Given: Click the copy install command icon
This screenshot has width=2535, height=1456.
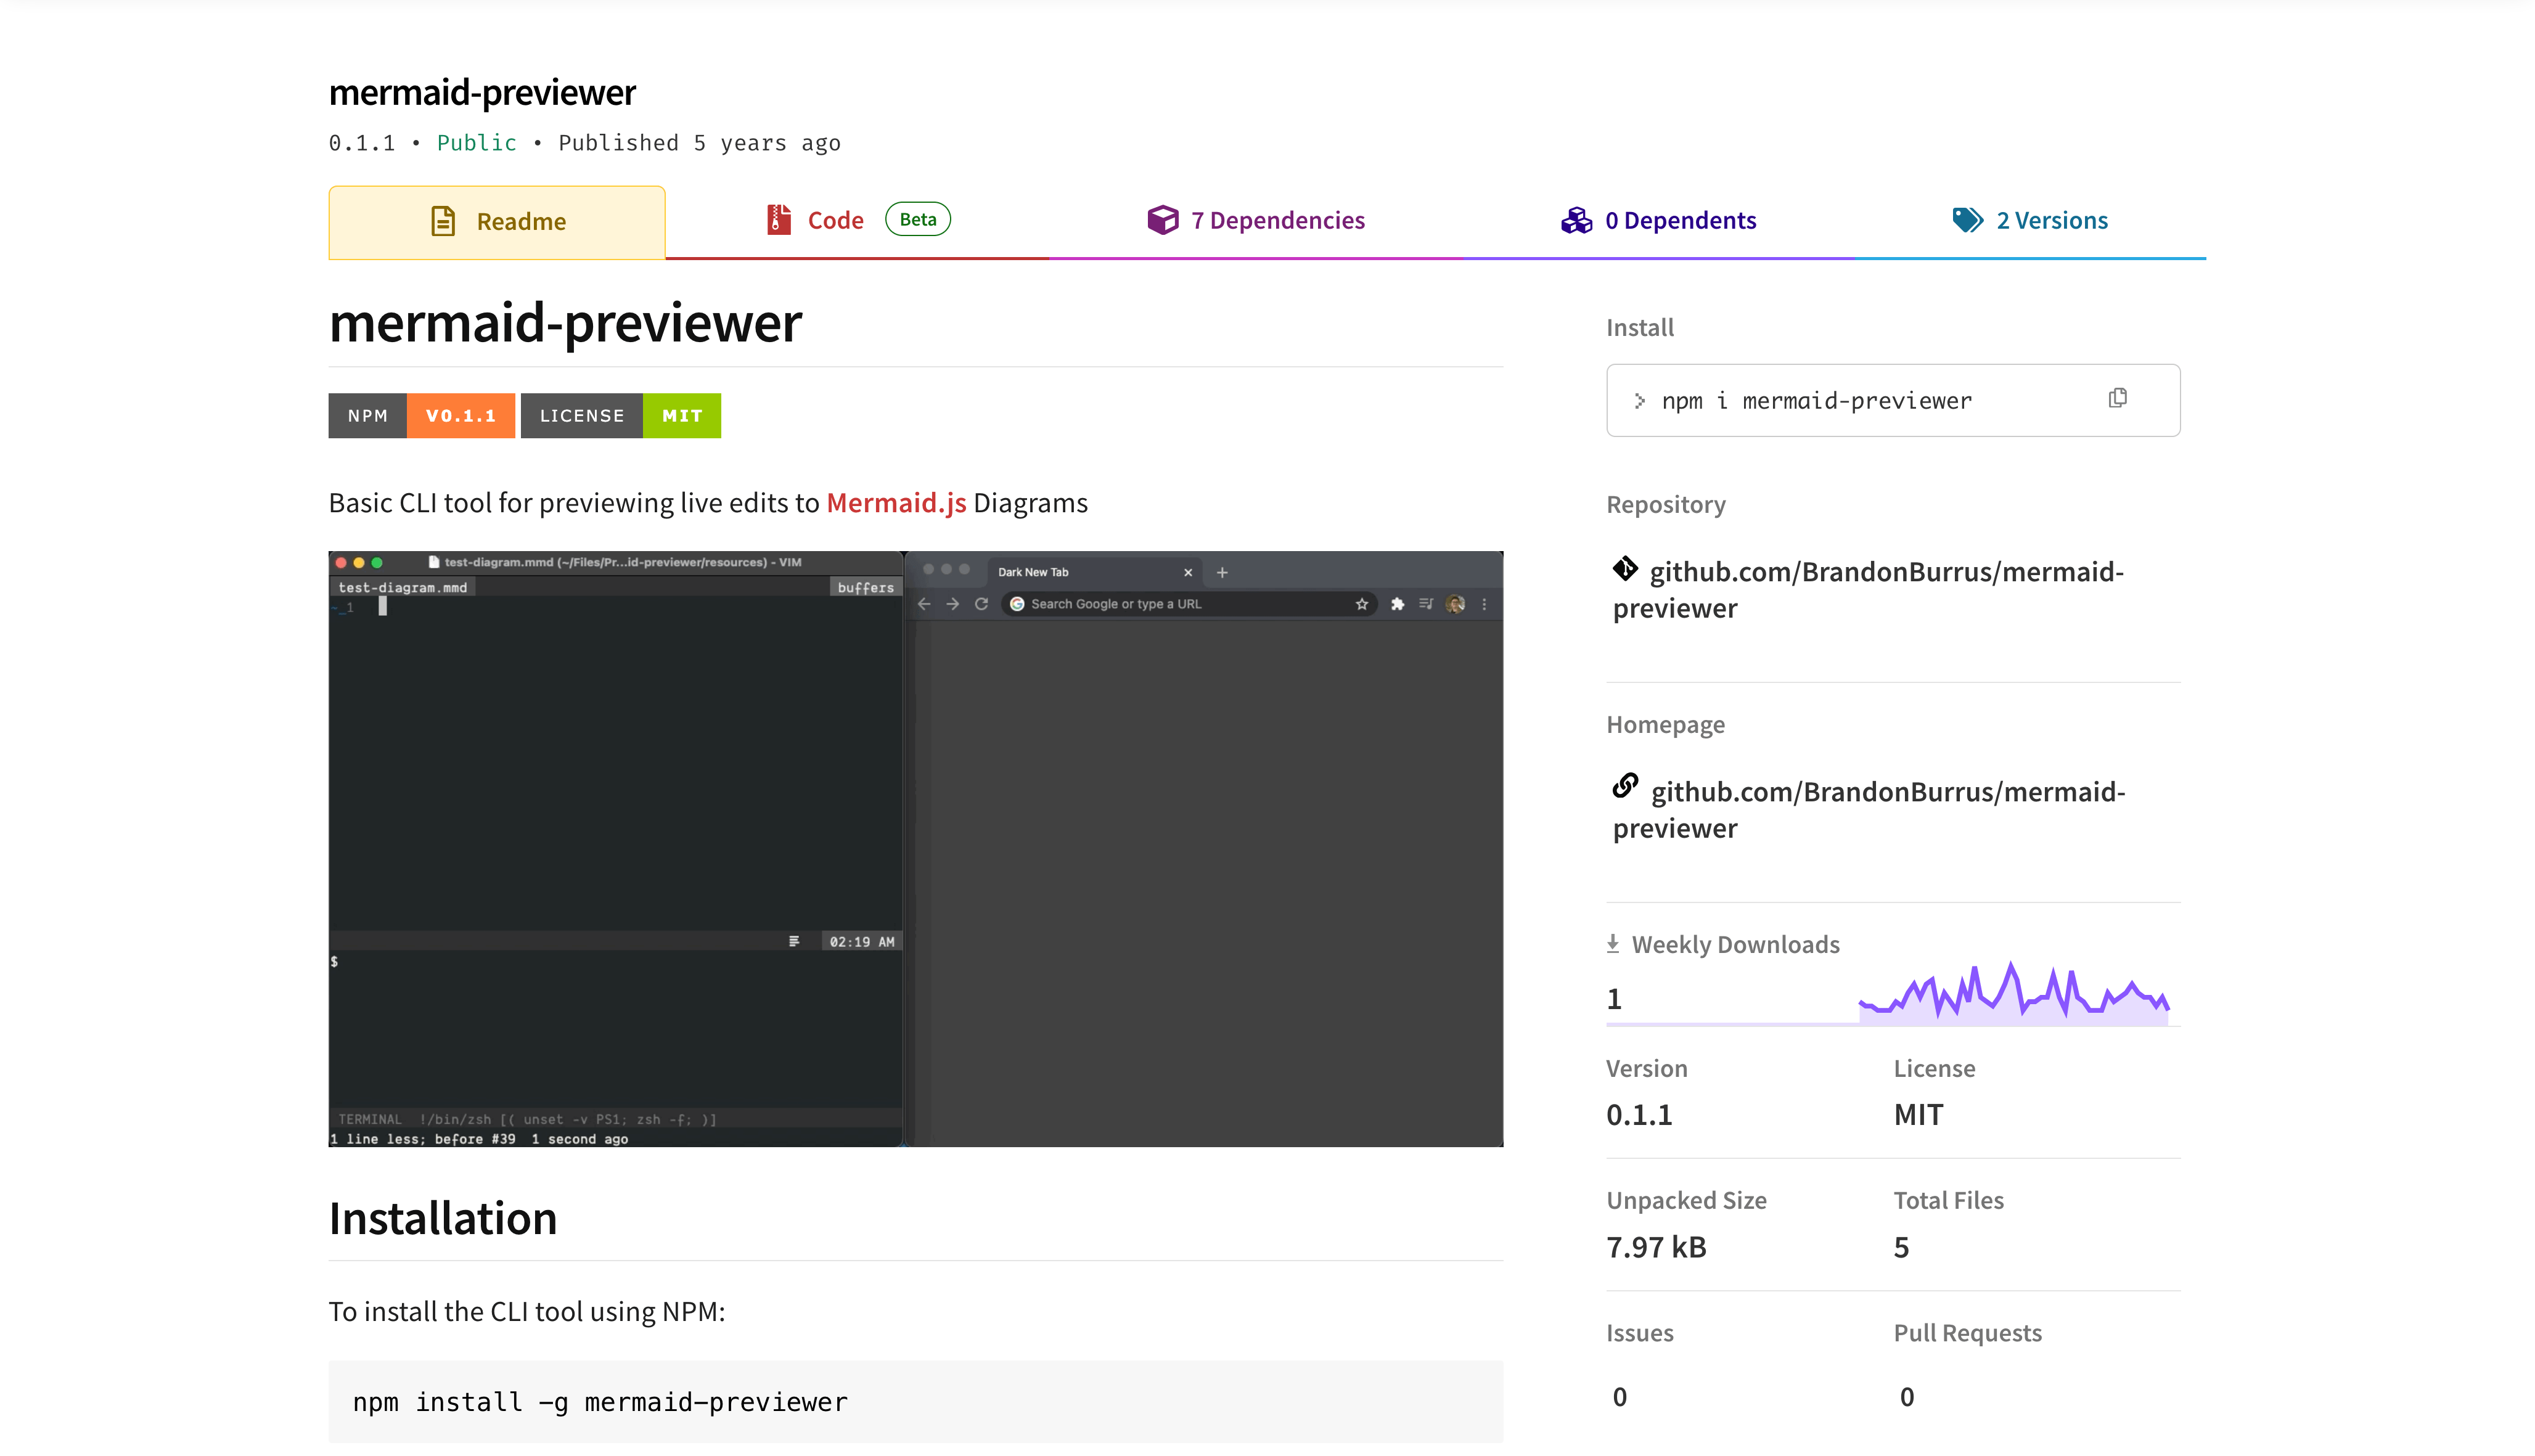Looking at the screenshot, I should tap(2117, 398).
